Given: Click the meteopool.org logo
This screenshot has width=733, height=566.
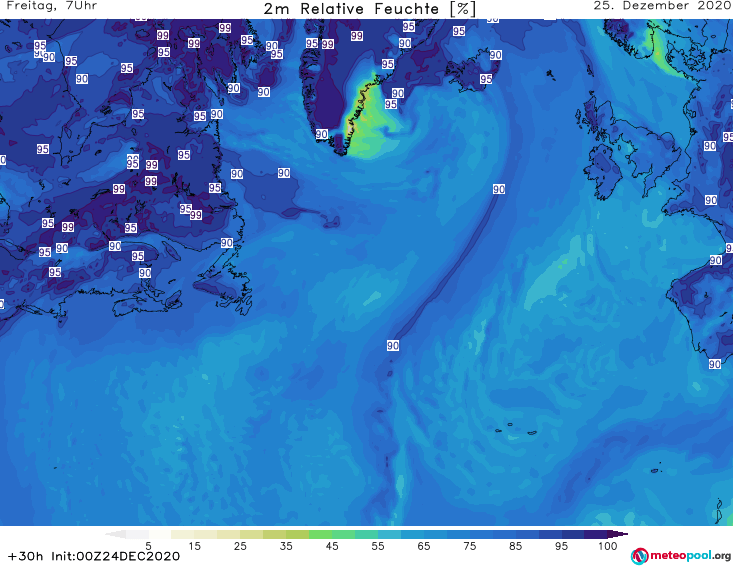Looking at the screenshot, I should [681, 556].
